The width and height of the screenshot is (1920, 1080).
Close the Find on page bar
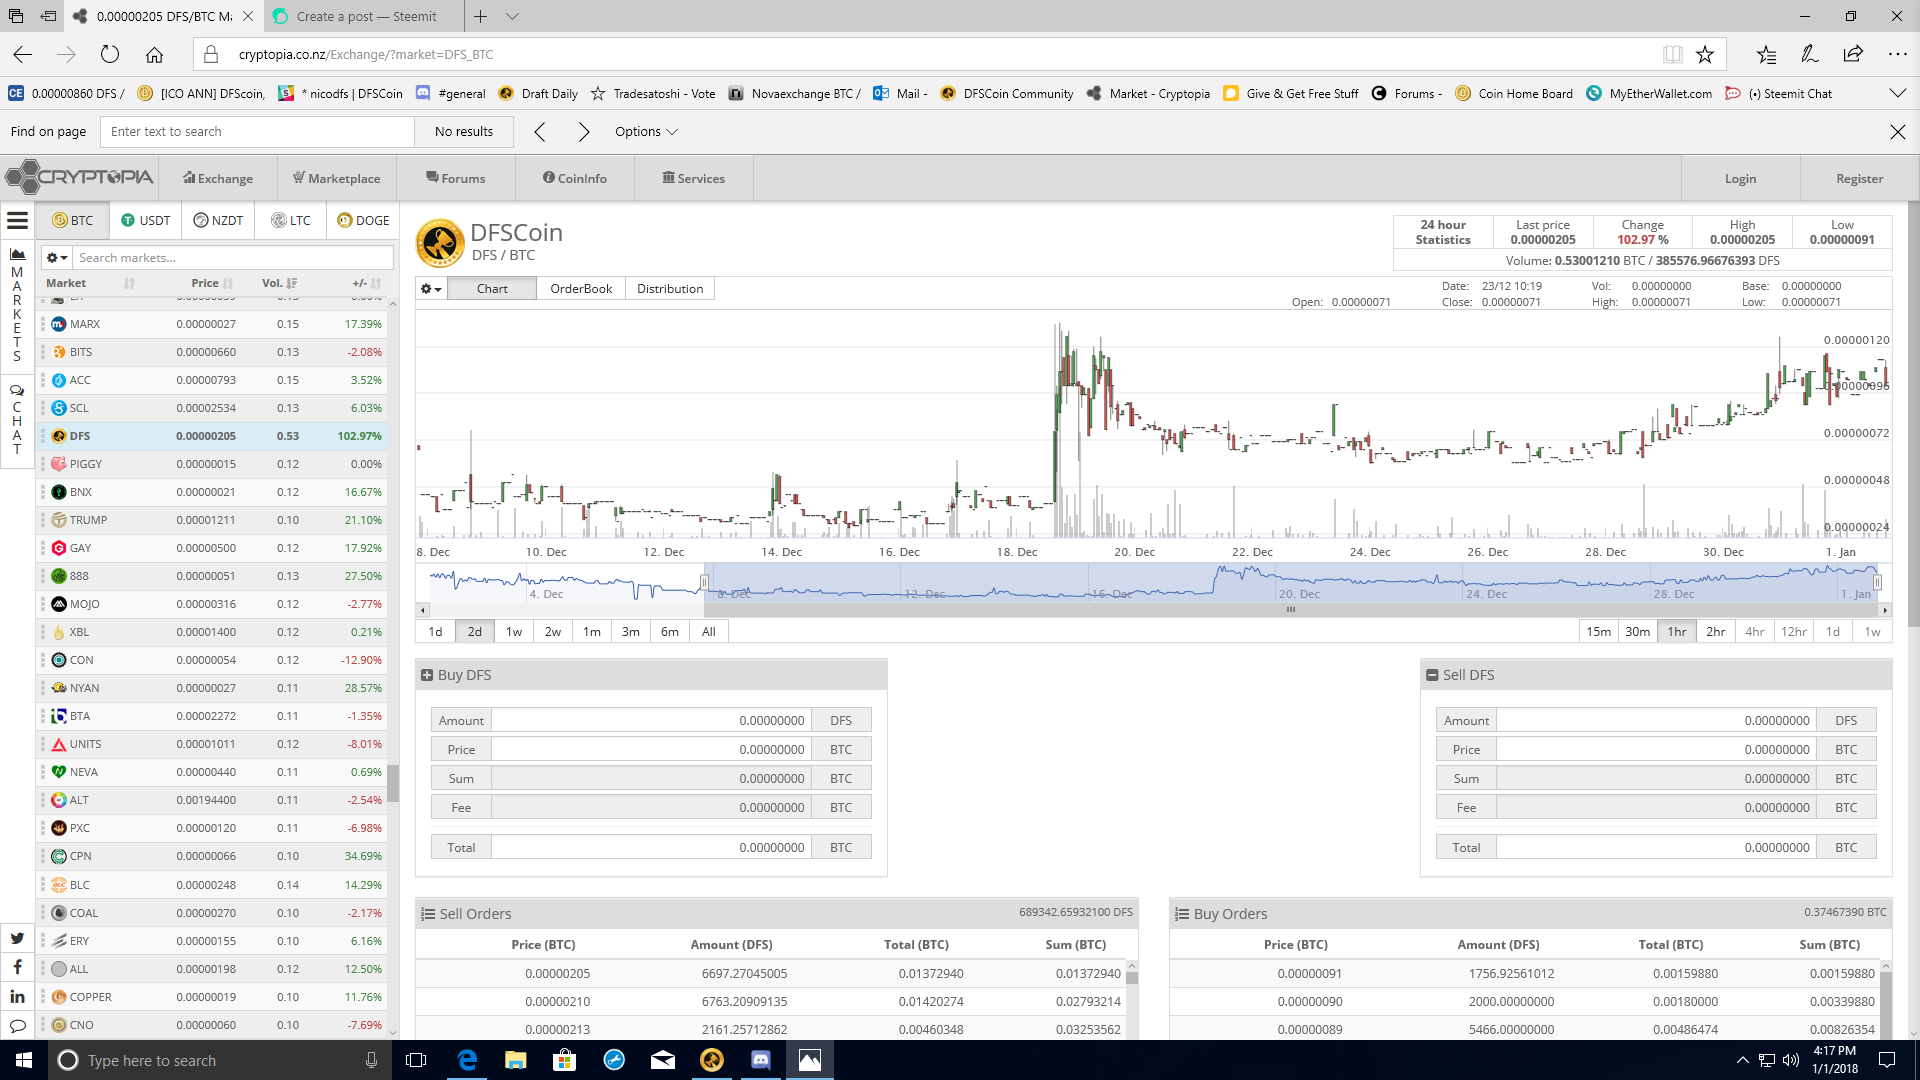click(x=1897, y=132)
